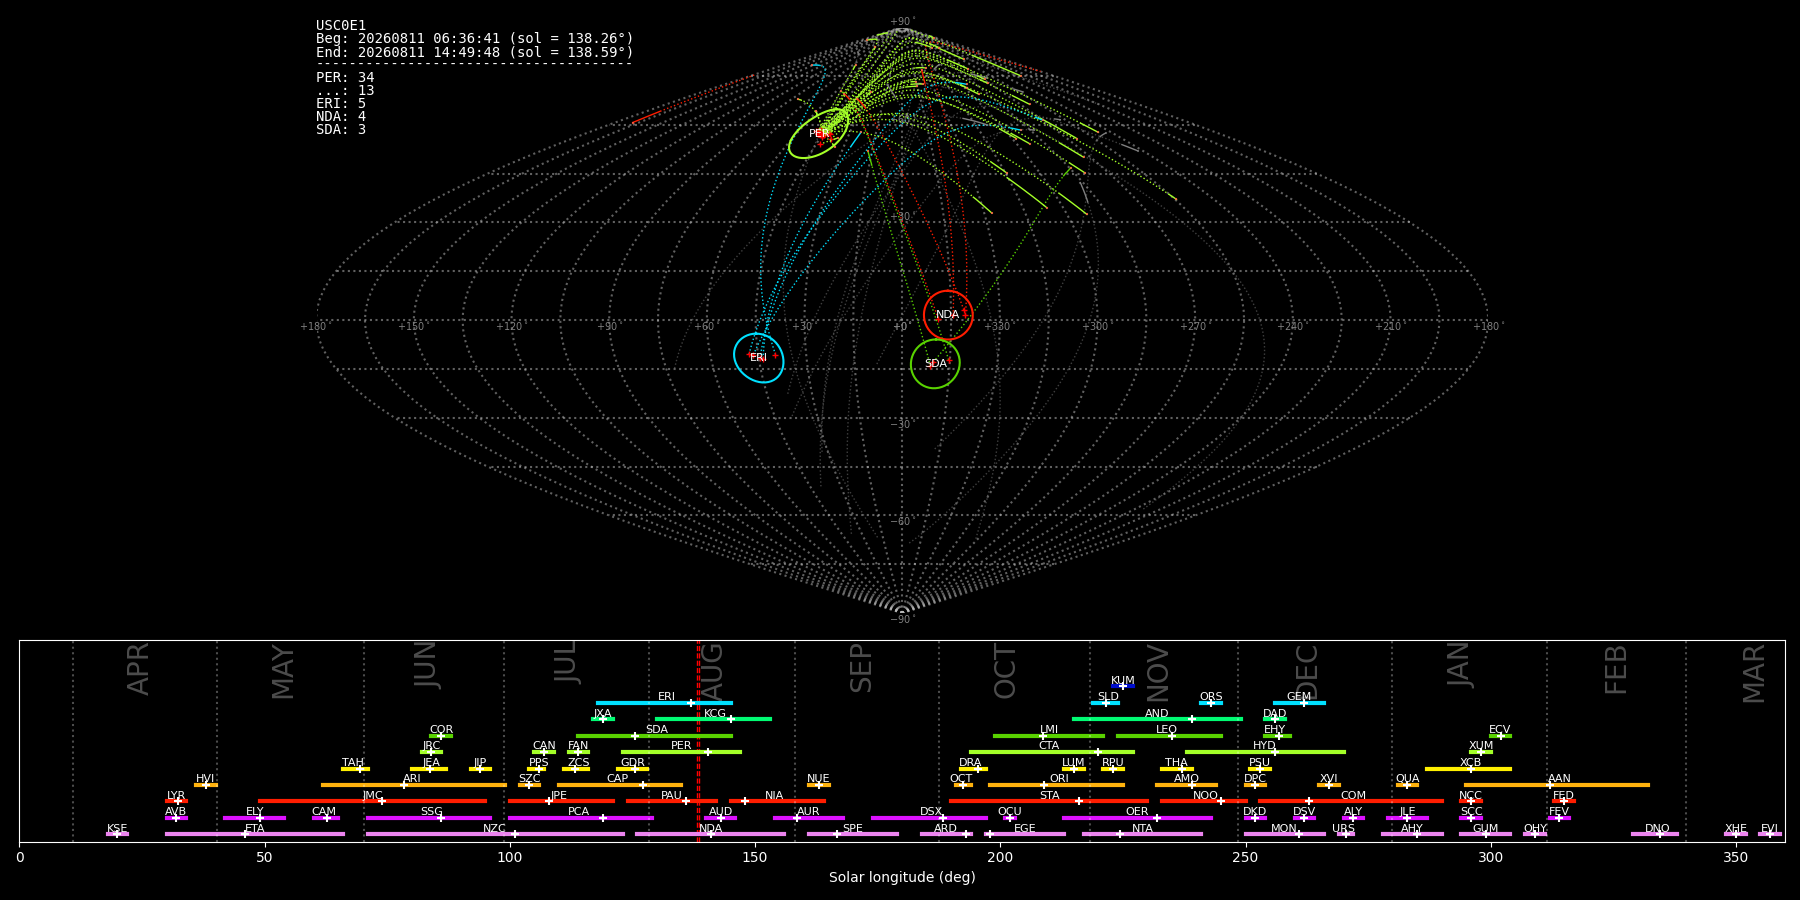Click the cyan ERI radiant circle
Image resolution: width=1800 pixels, height=900 pixels.
coord(758,358)
